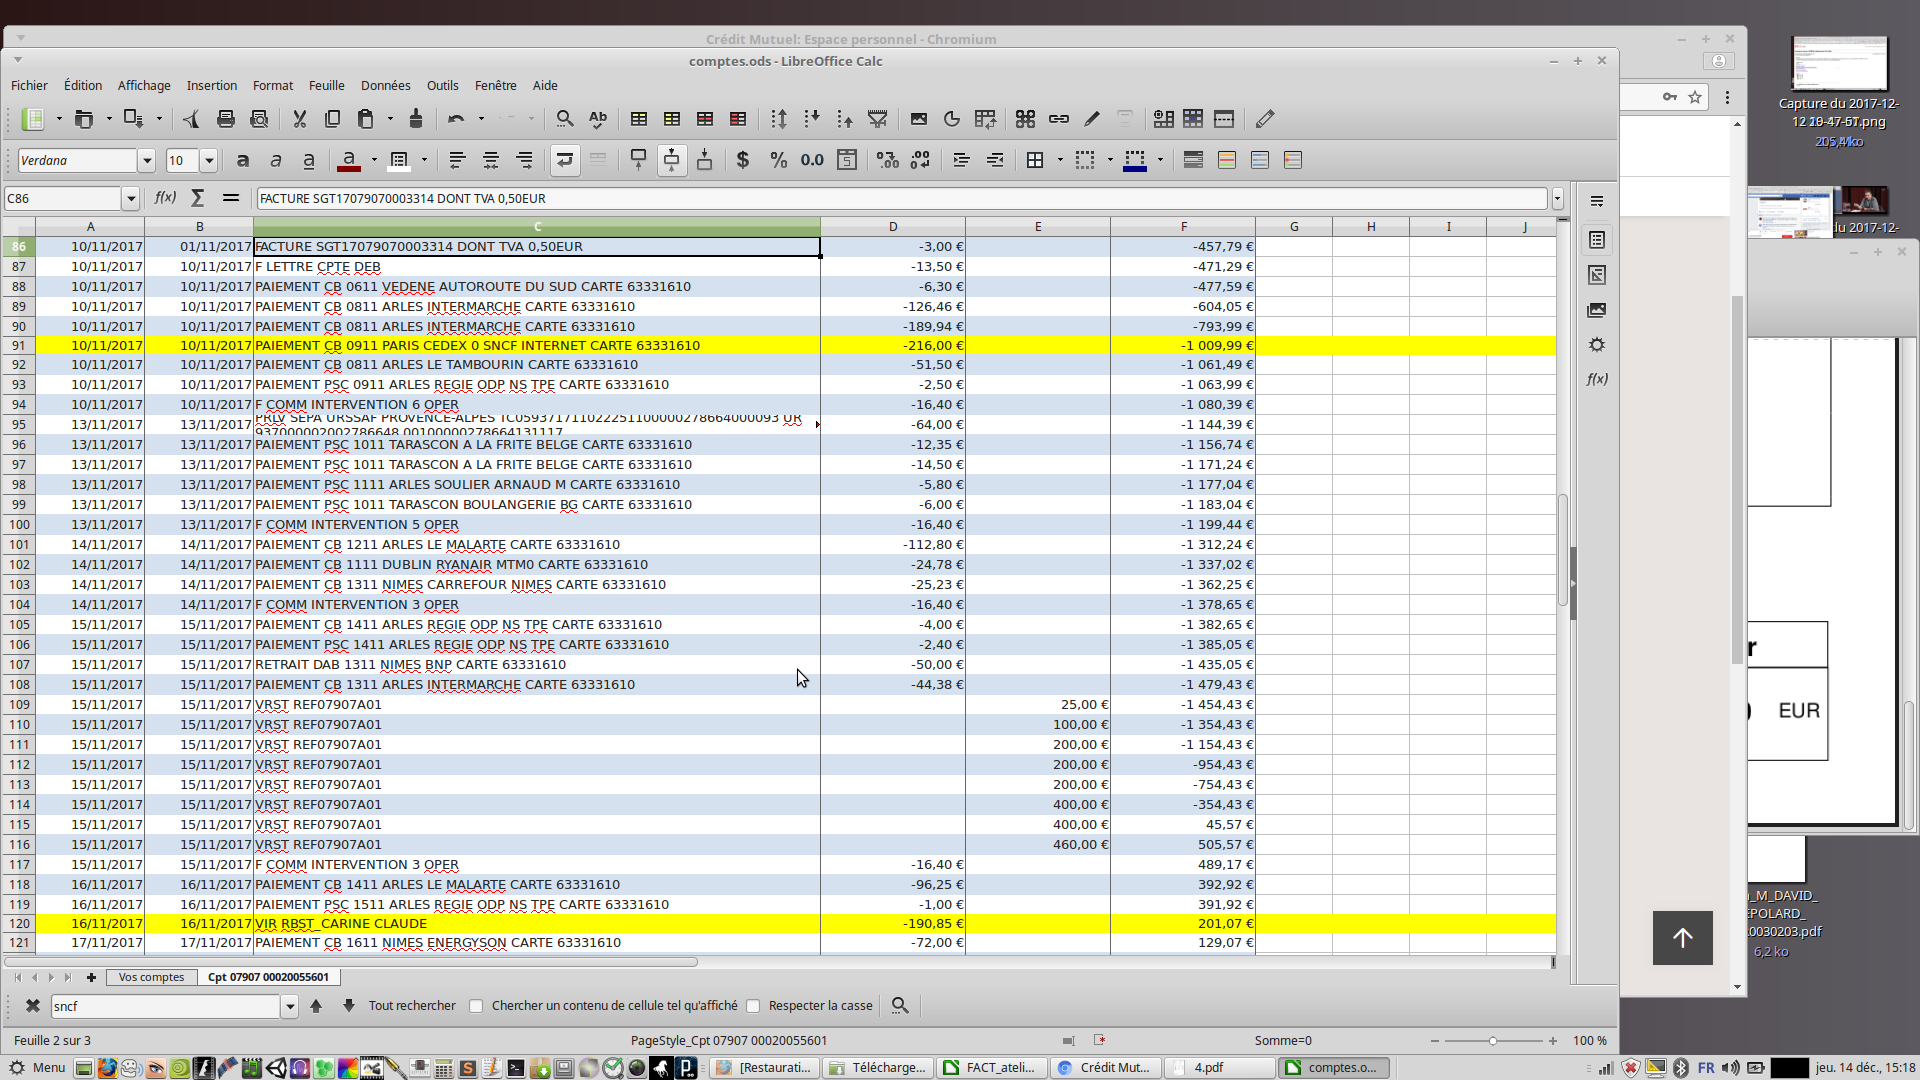Toggle the Wrap Text button
Screen dimensions: 1920x1080
[565, 160]
